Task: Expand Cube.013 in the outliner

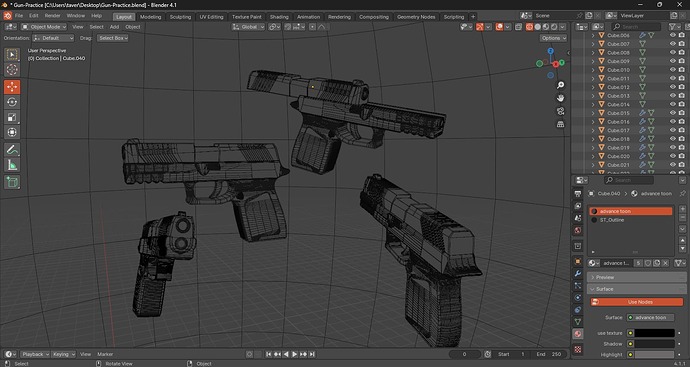Action: click(593, 96)
